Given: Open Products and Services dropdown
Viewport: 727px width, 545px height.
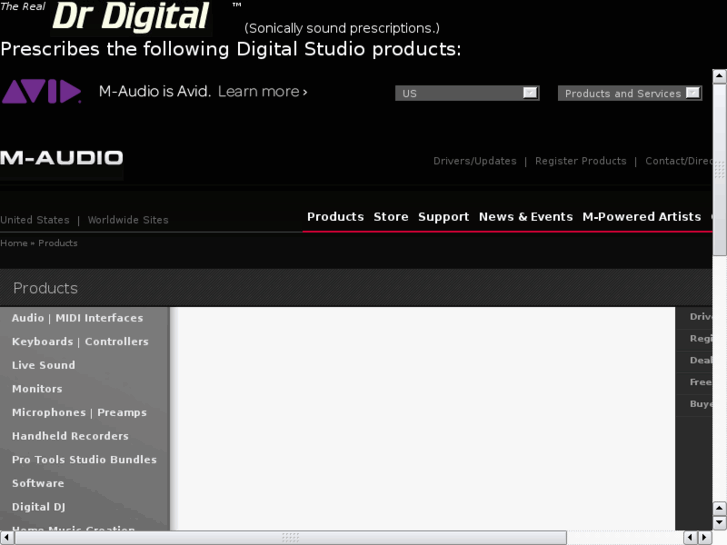Looking at the screenshot, I should click(x=630, y=93).
